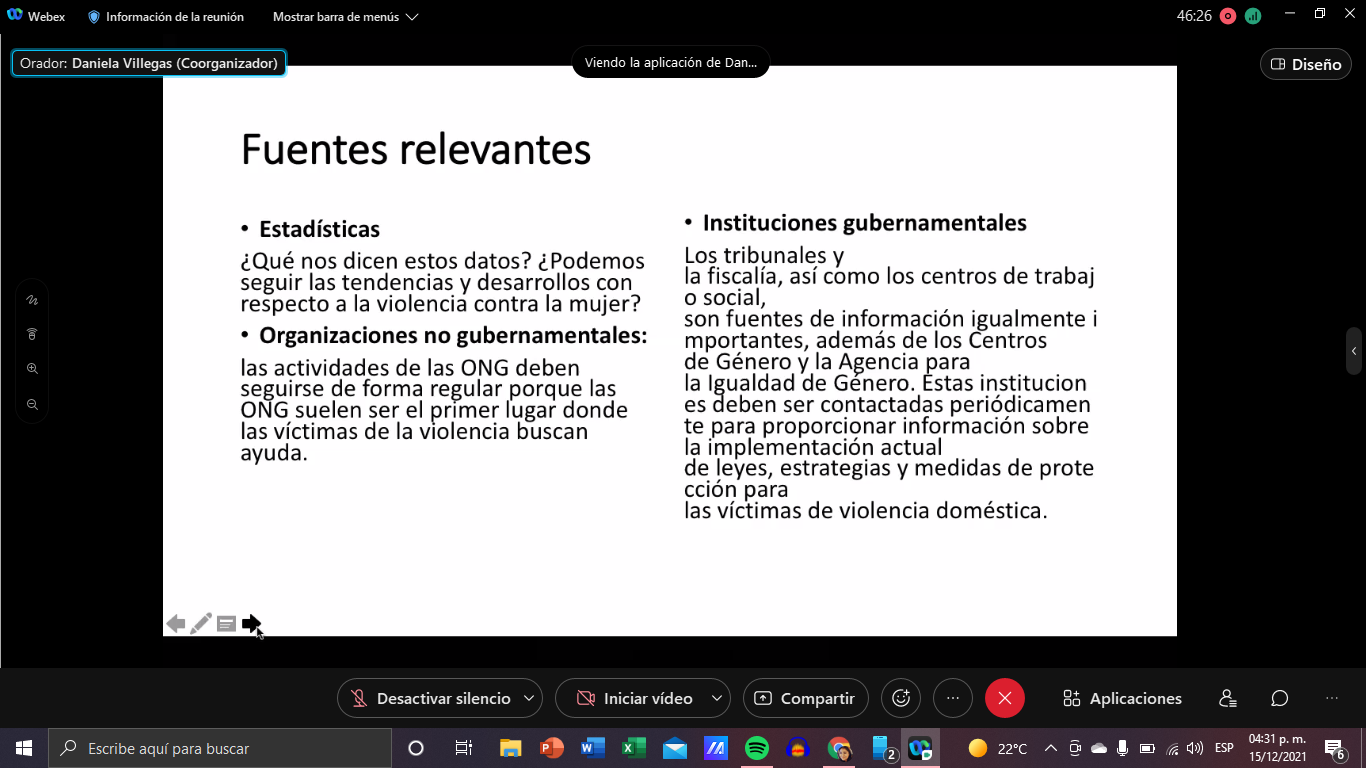Open the chat bubble icon
This screenshot has height=768, width=1366.
(x=1279, y=698)
